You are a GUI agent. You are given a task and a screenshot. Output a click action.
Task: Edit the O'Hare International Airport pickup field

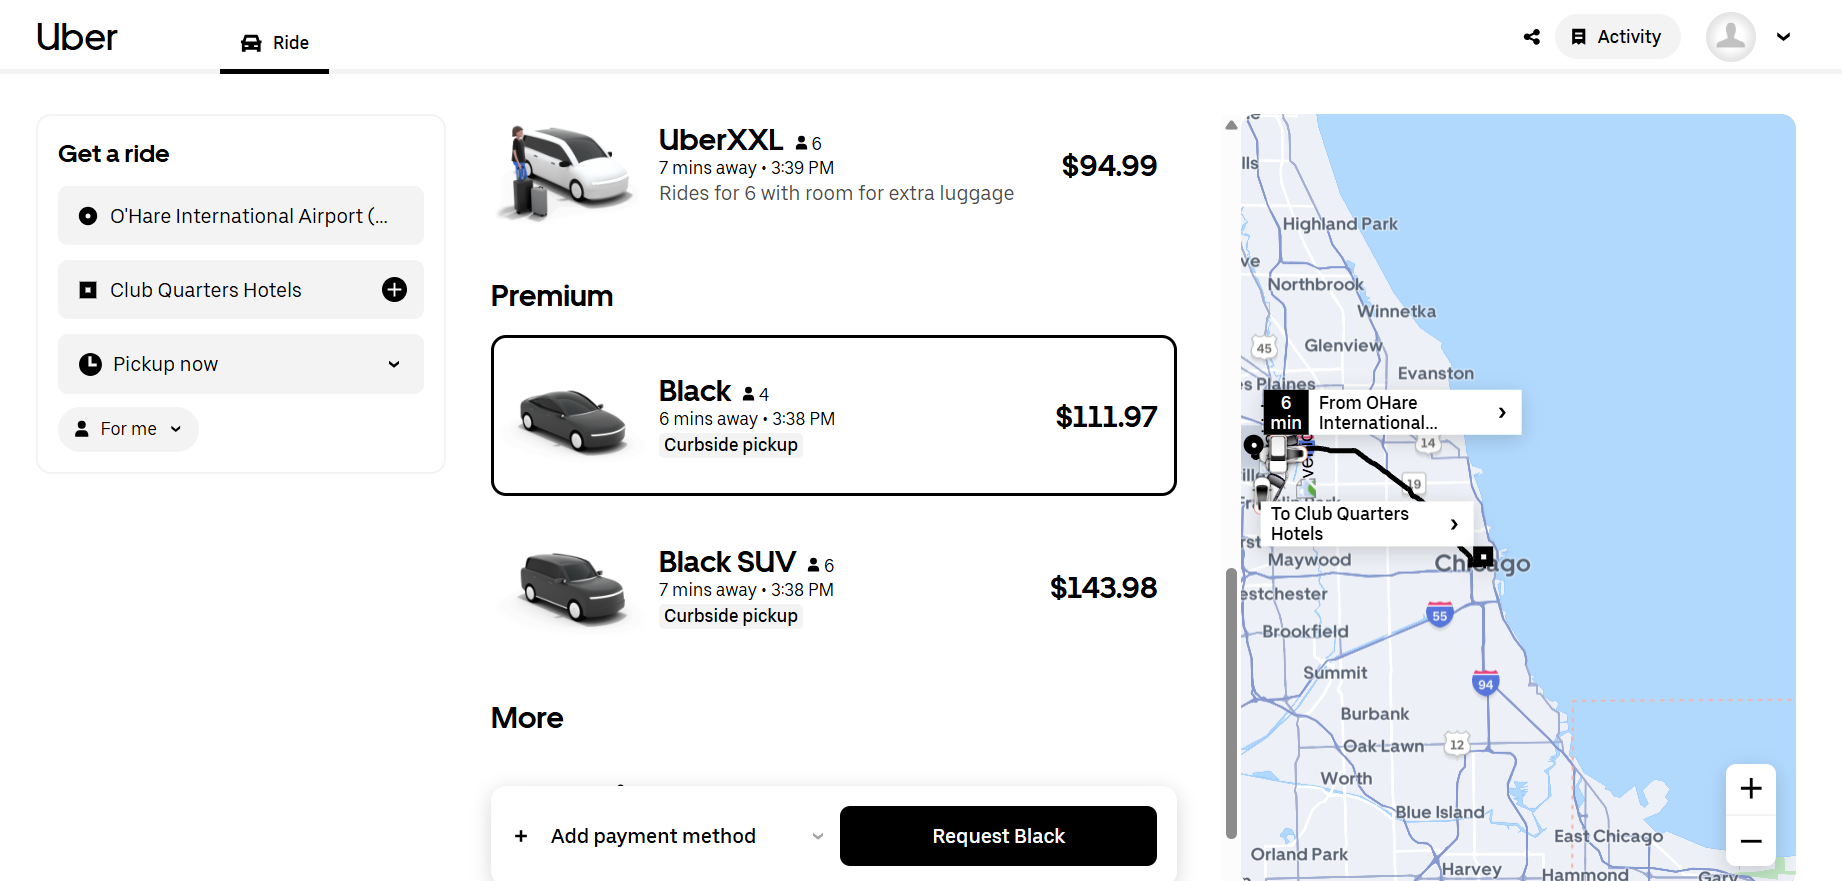[x=241, y=216]
